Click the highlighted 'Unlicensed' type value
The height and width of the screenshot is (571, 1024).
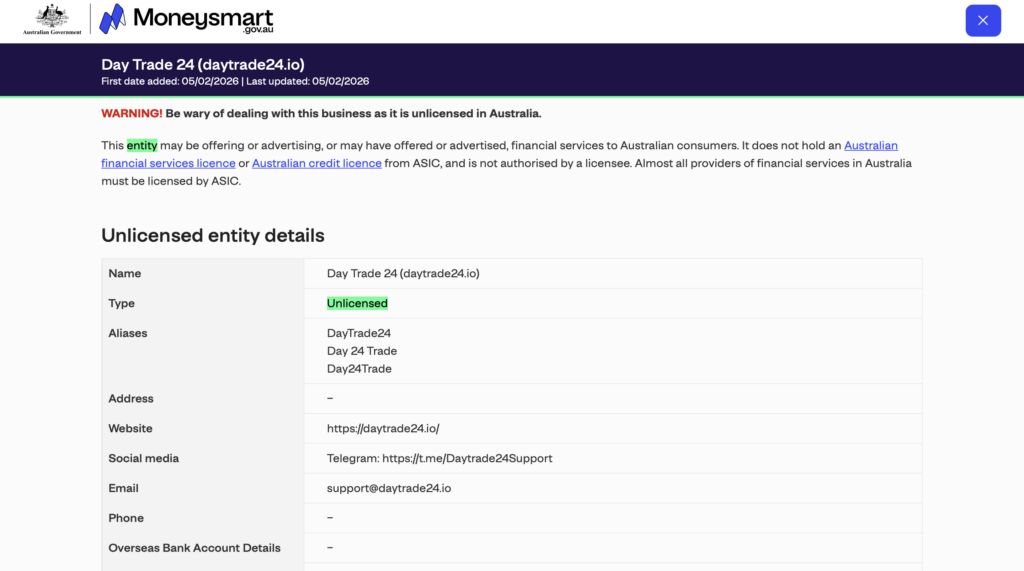click(357, 303)
